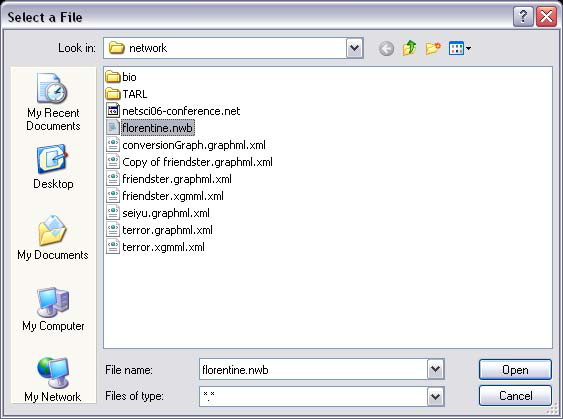Go up one folder level
The height and width of the screenshot is (419, 563).
point(409,48)
